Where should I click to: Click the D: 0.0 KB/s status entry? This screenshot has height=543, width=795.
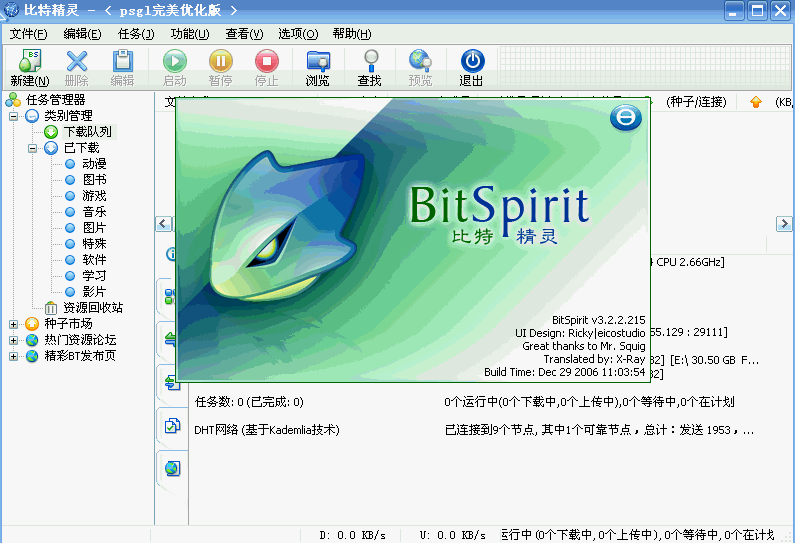(352, 535)
